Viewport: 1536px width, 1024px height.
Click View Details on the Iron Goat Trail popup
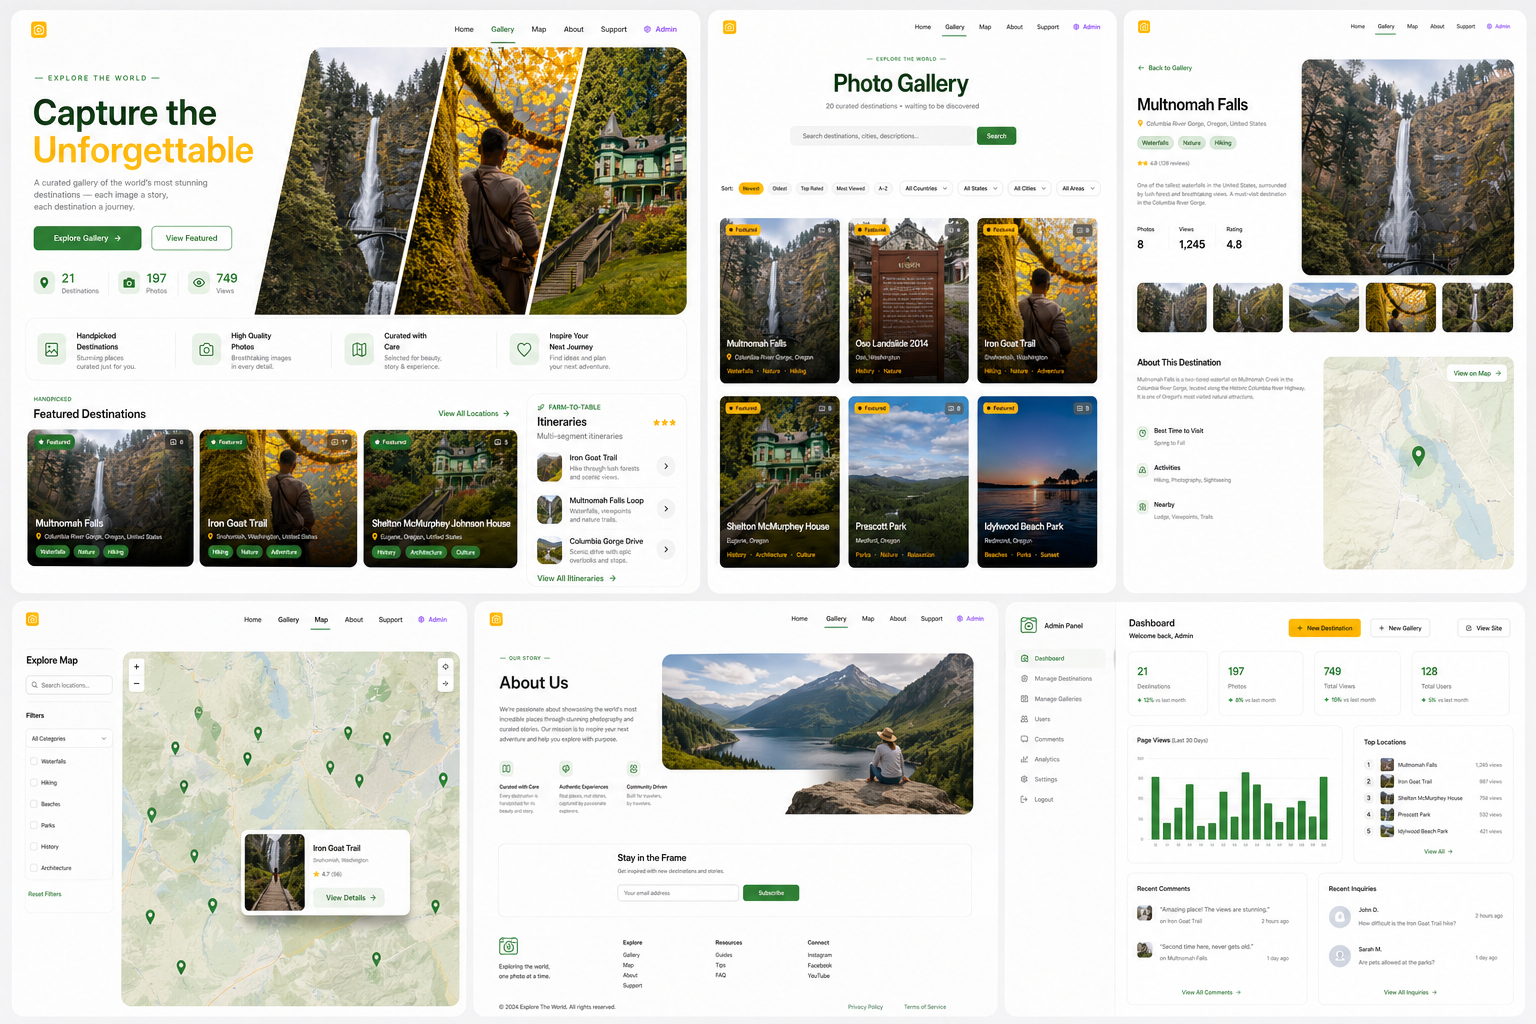[x=349, y=898]
